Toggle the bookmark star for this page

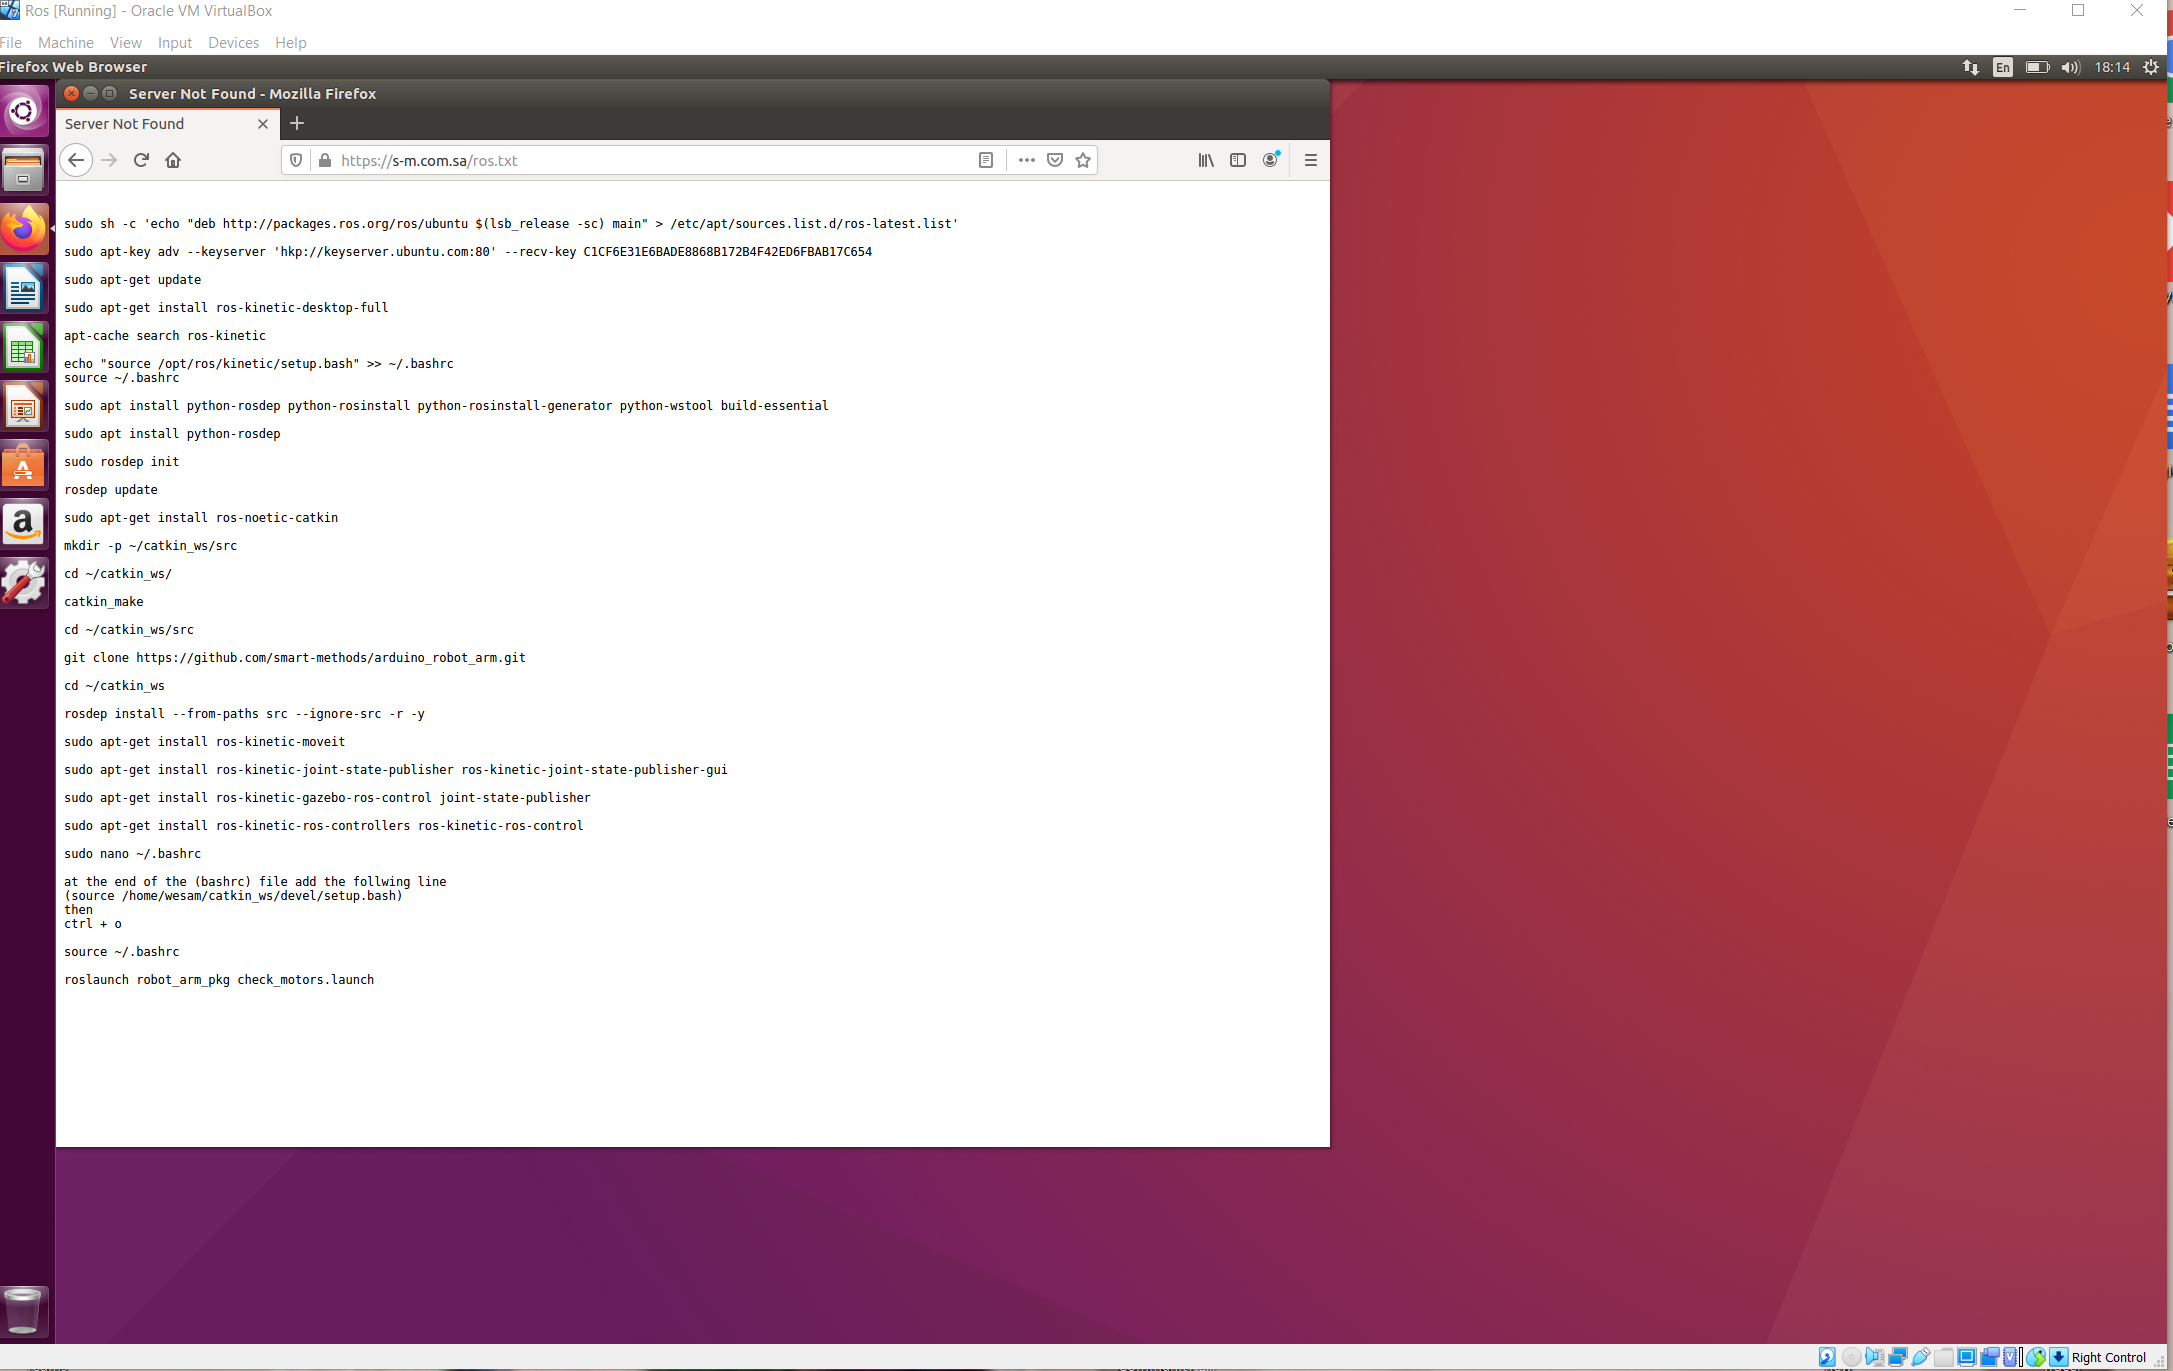1083,160
